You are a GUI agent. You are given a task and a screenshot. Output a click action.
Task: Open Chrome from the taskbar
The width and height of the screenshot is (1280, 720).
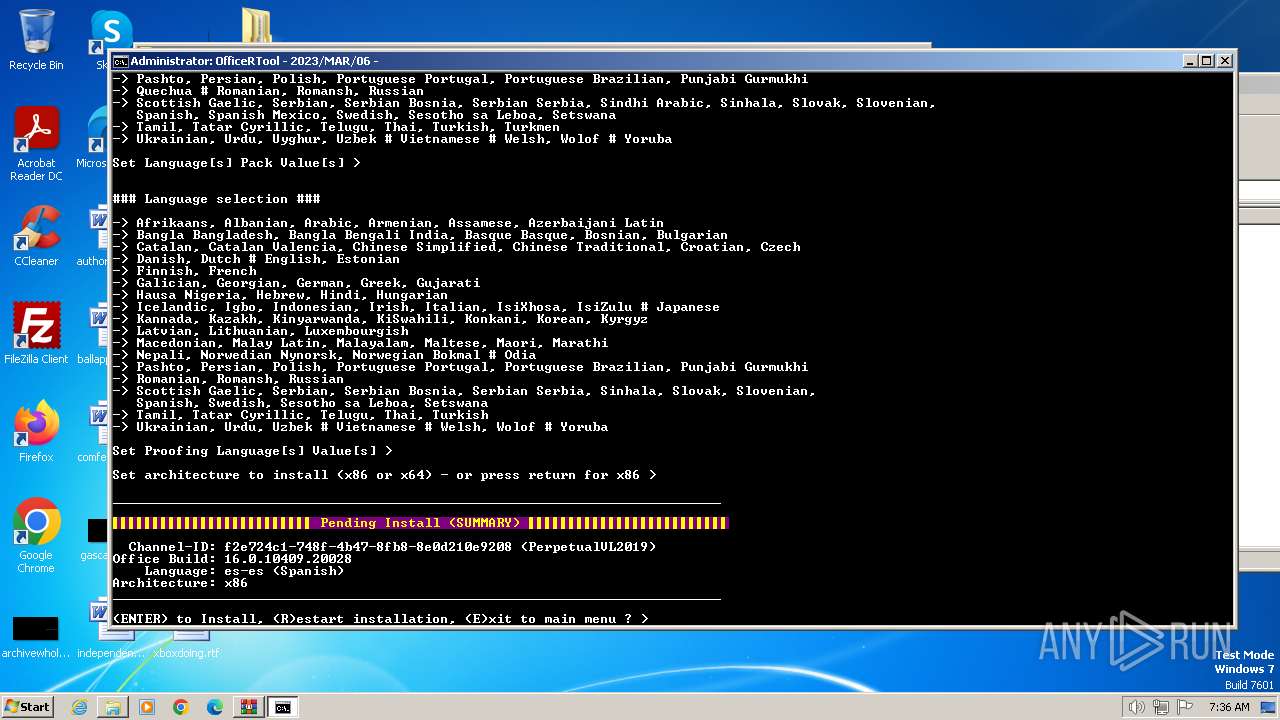(x=181, y=707)
